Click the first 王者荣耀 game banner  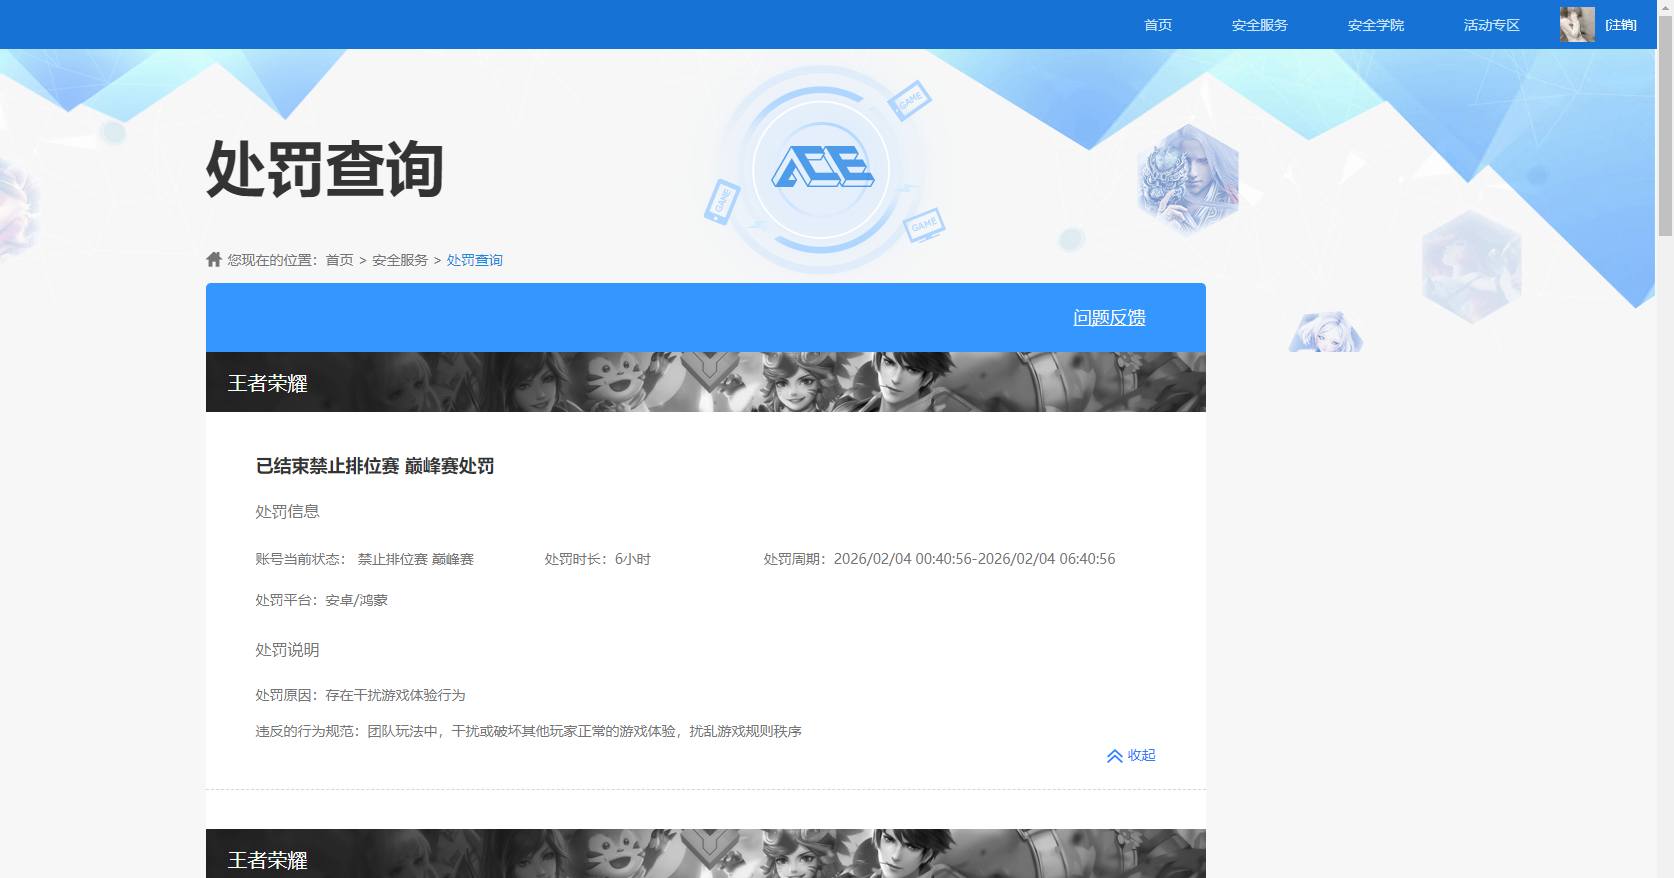(x=706, y=382)
